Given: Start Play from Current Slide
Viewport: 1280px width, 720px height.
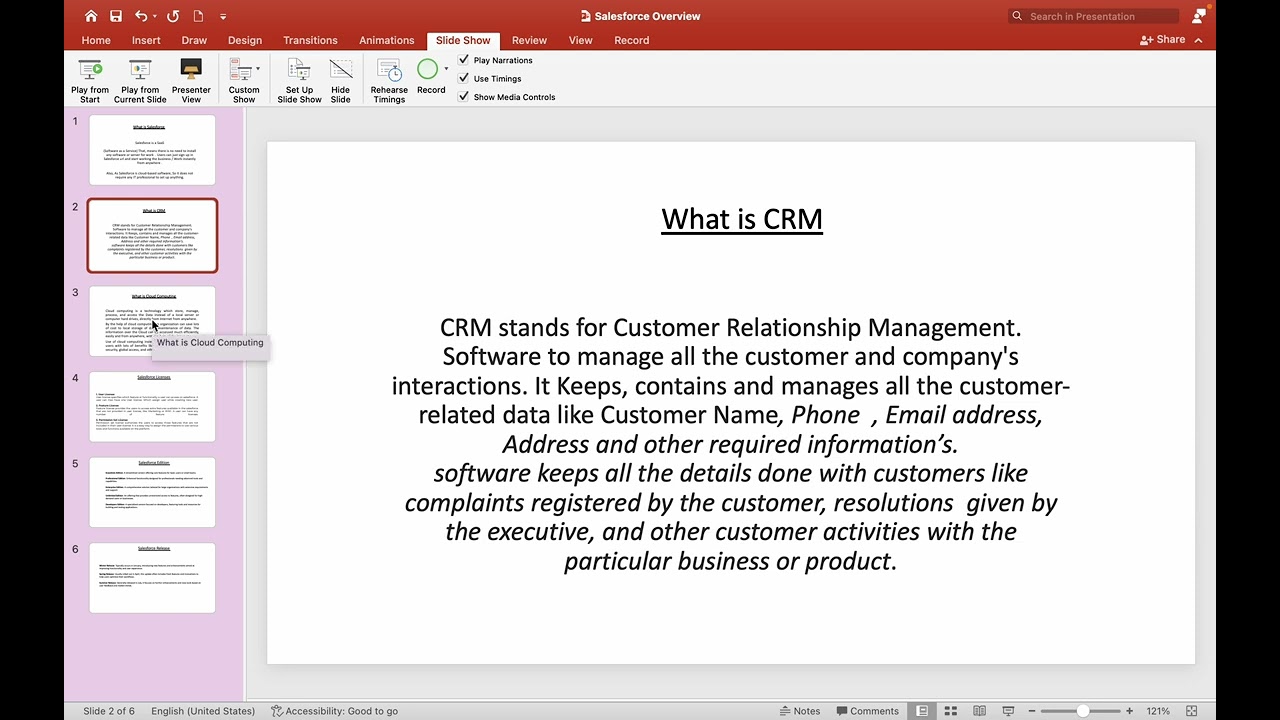Looking at the screenshot, I should click(x=140, y=81).
